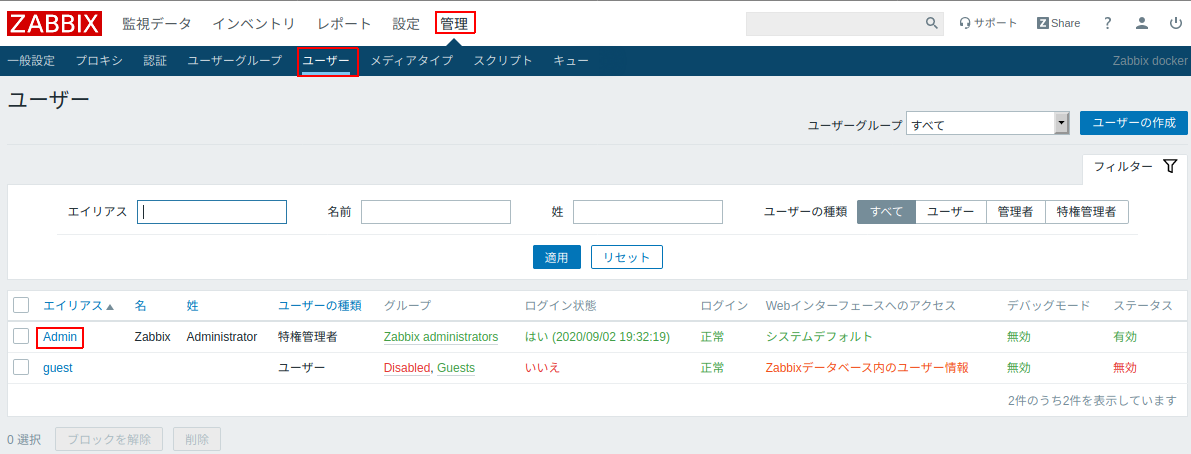The width and height of the screenshot is (1191, 454).
Task: Go to プロキシ submenu
Action: 99,61
